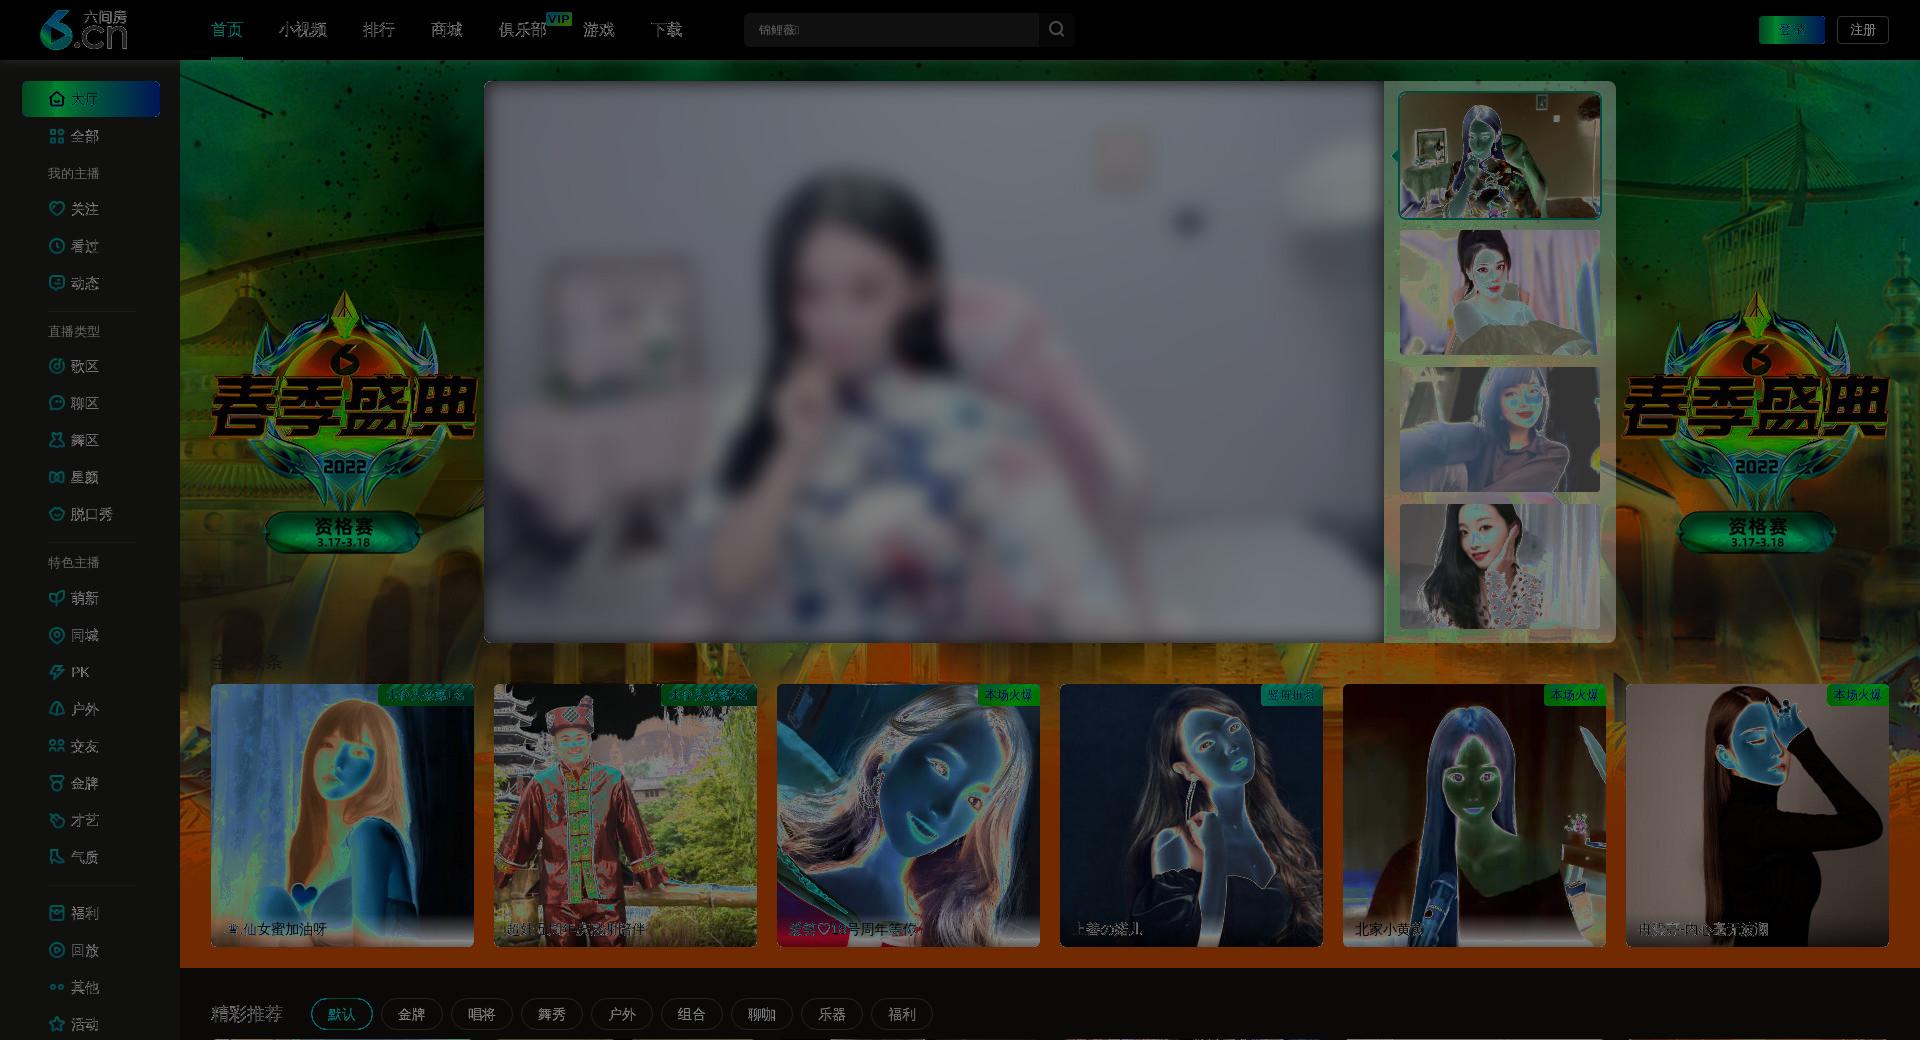Viewport: 1920px width, 1040px height.
Task: Open 关注 followed hosts heart icon
Action: pyautogui.click(x=57, y=209)
